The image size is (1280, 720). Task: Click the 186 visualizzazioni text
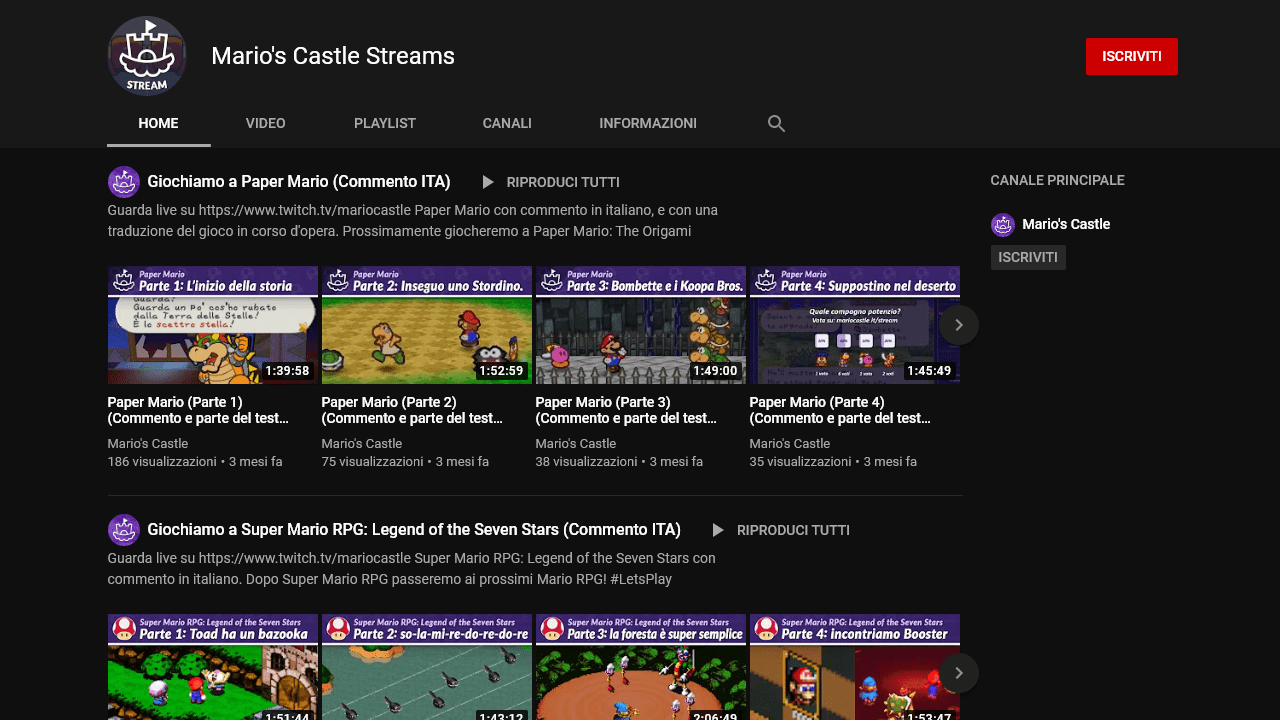(162, 462)
